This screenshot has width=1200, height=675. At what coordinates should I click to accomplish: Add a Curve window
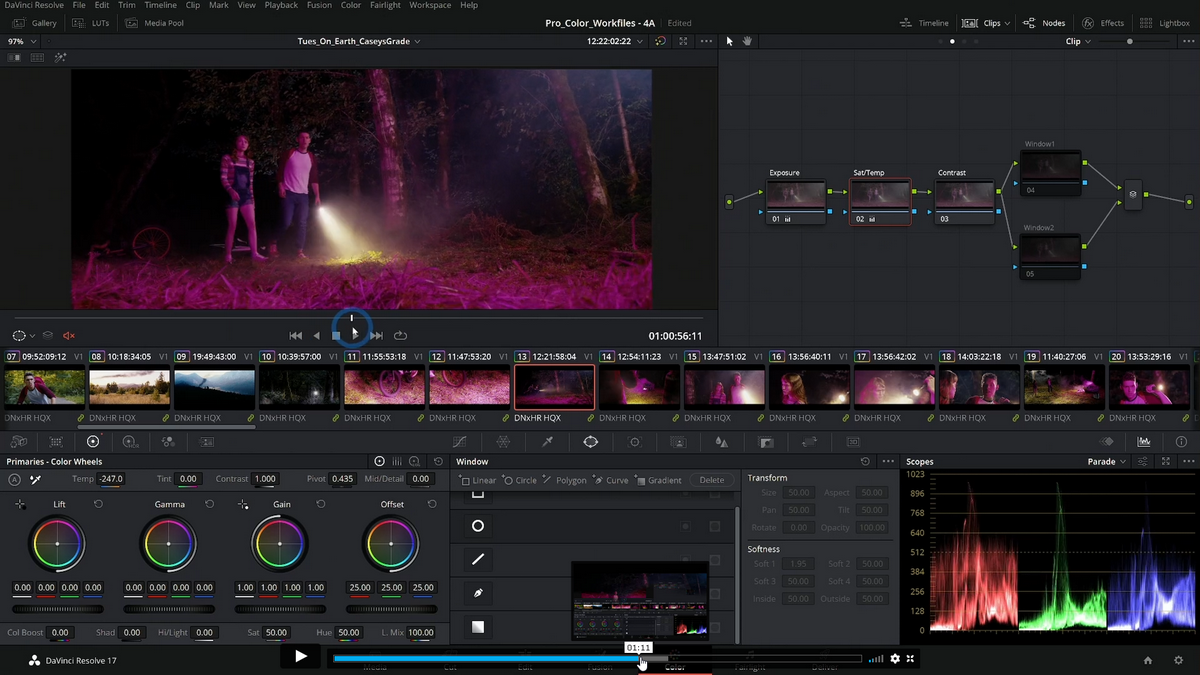click(611, 480)
